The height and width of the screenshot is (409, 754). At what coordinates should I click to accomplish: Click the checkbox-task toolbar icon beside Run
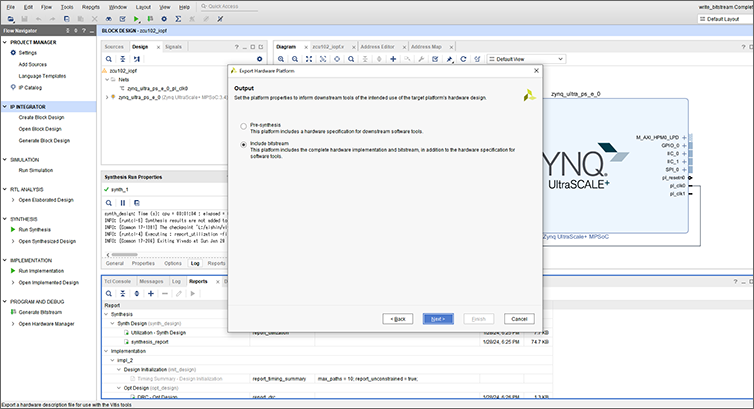tap(122, 19)
